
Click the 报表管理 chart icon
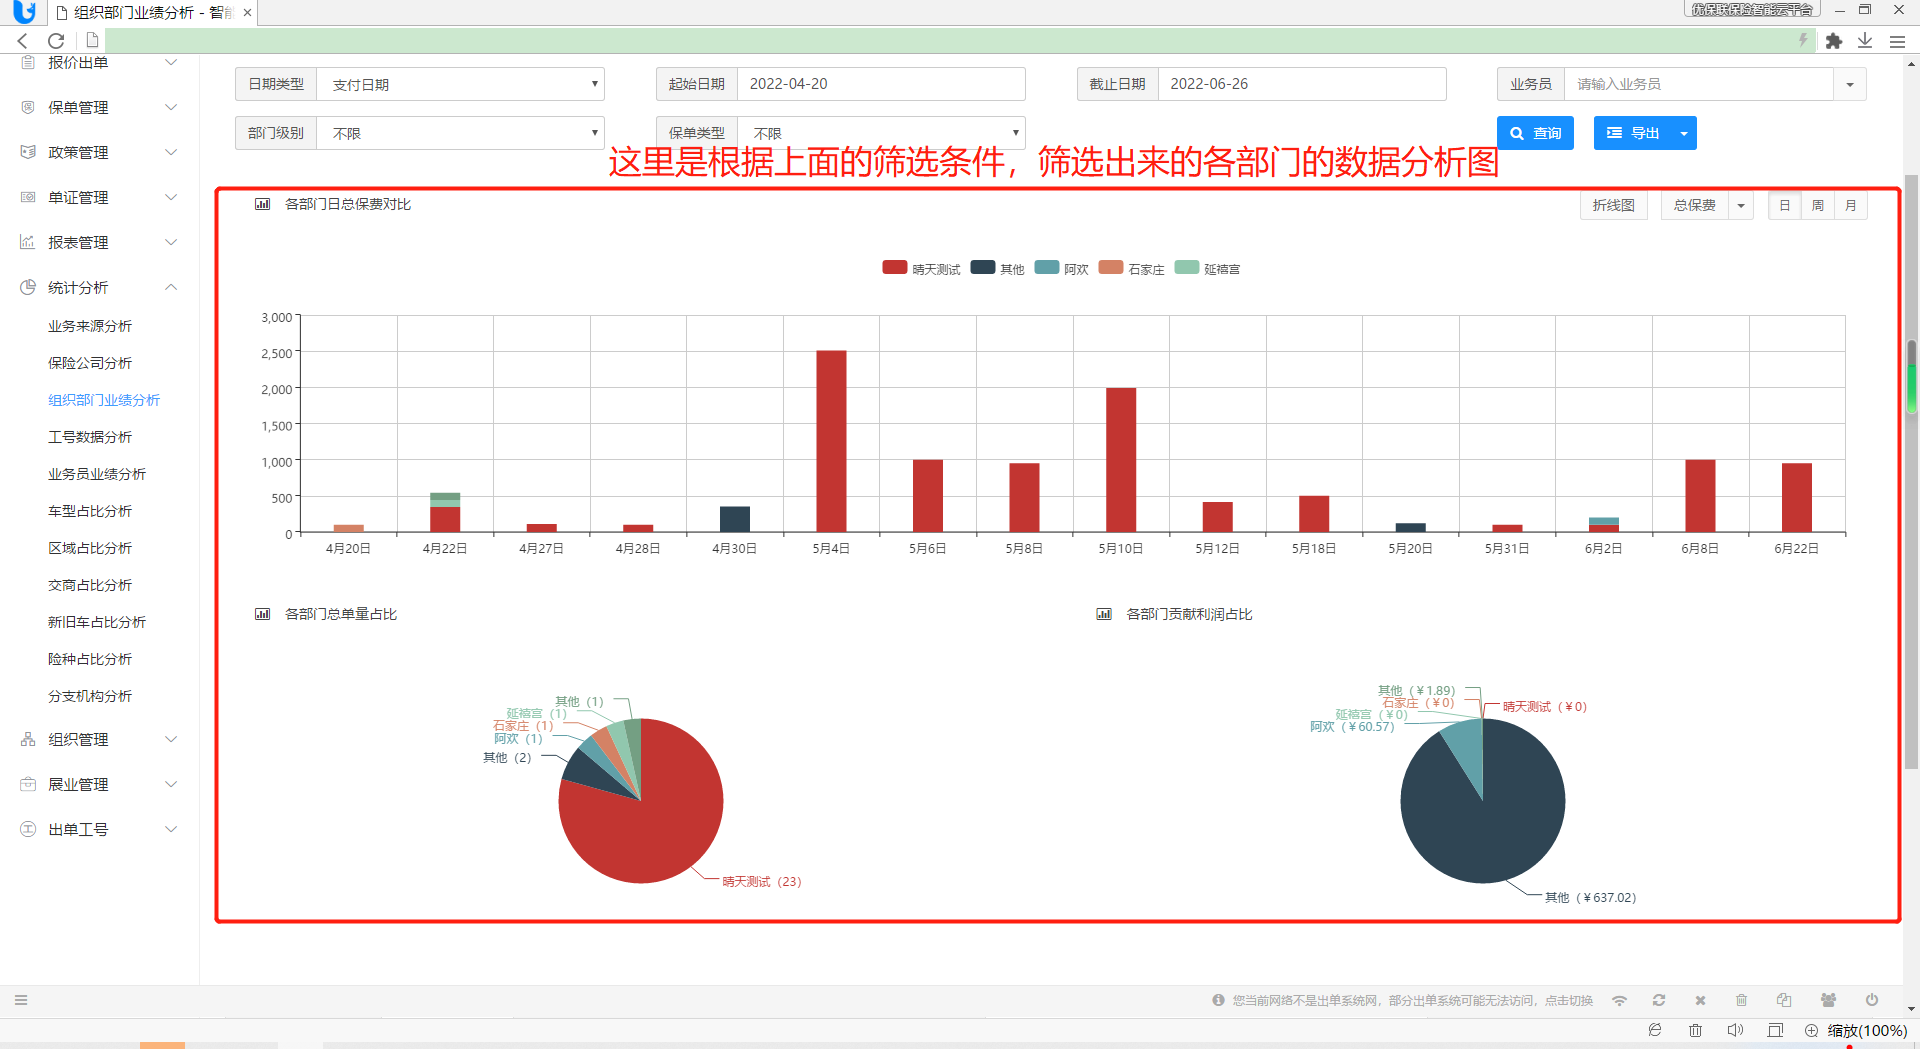(x=28, y=242)
